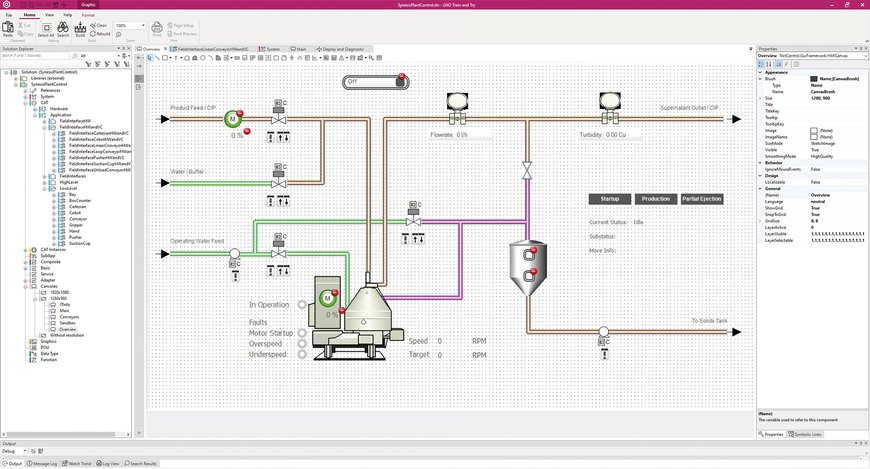Click the Underspeed fault indicator

(302, 354)
